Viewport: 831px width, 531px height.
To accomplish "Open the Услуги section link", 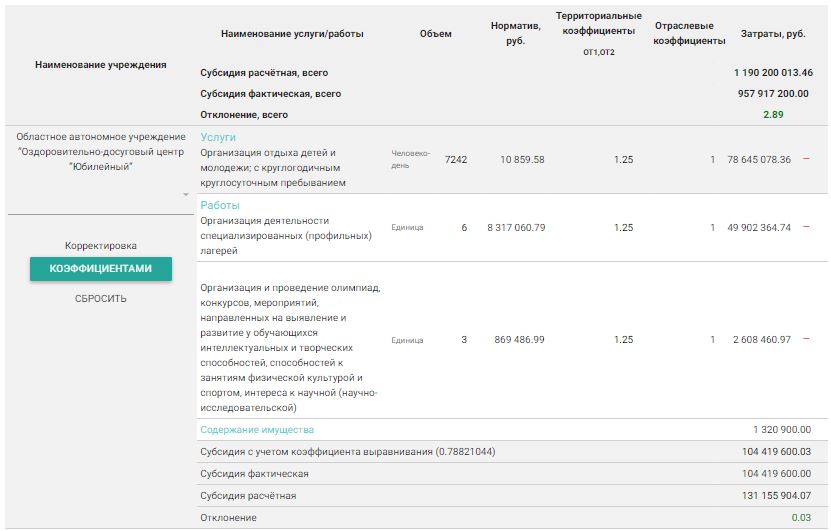I will click(x=218, y=137).
